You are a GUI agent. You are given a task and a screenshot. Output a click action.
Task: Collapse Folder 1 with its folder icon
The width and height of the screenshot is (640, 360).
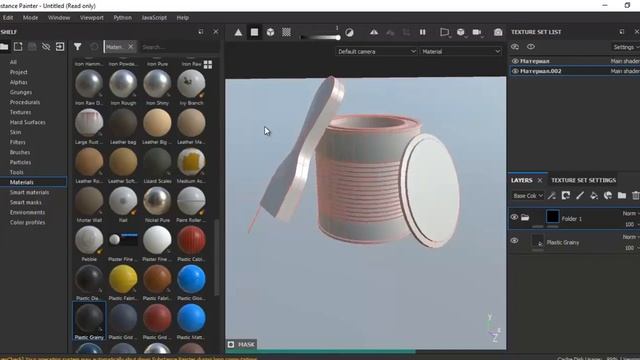point(525,218)
